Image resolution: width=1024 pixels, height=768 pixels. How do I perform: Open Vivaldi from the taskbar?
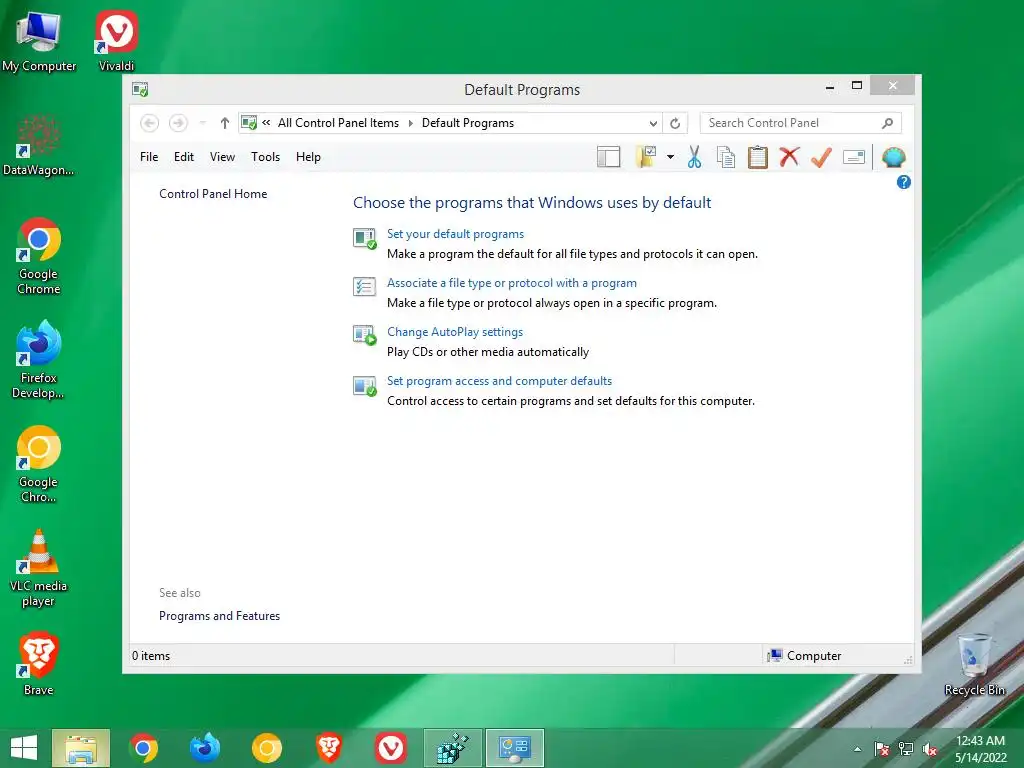(391, 748)
